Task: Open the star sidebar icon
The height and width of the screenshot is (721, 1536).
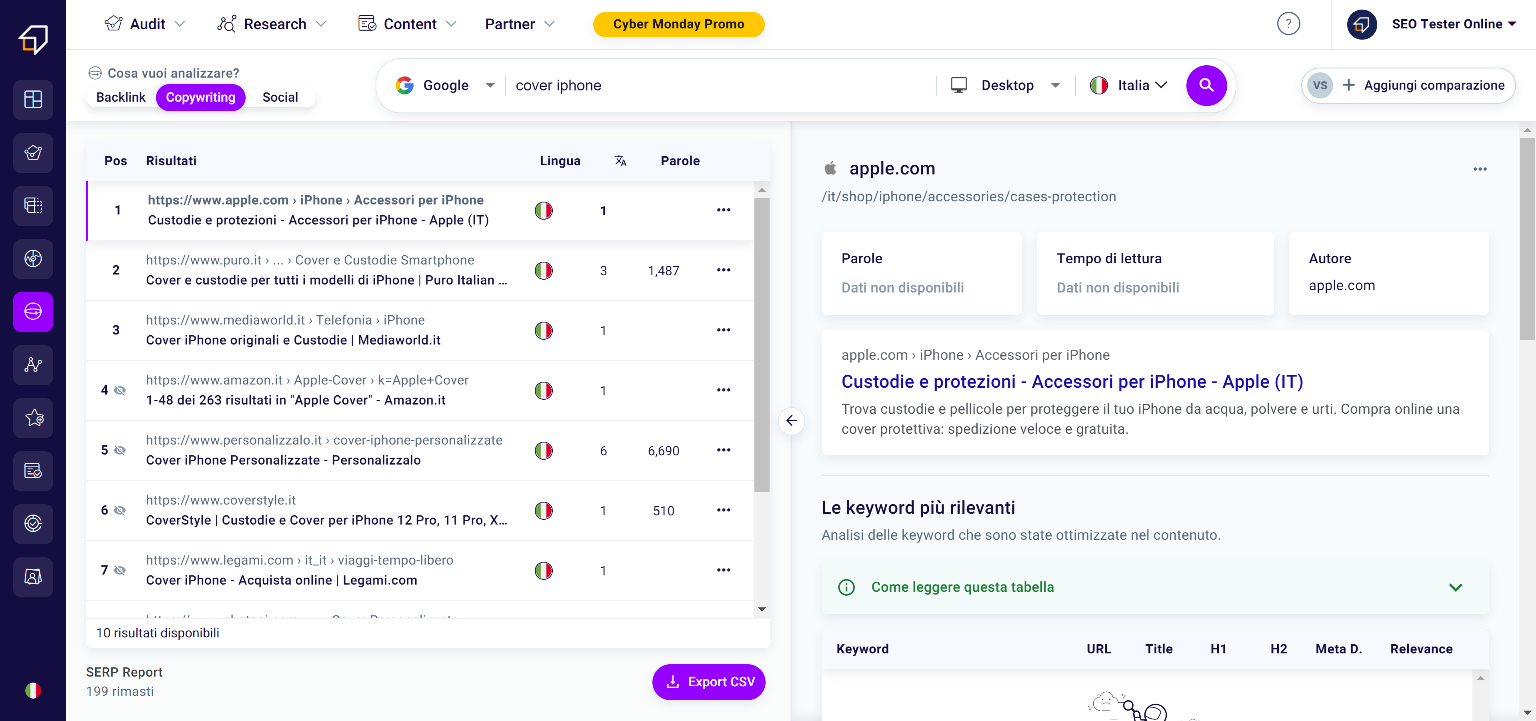Action: tap(33, 419)
